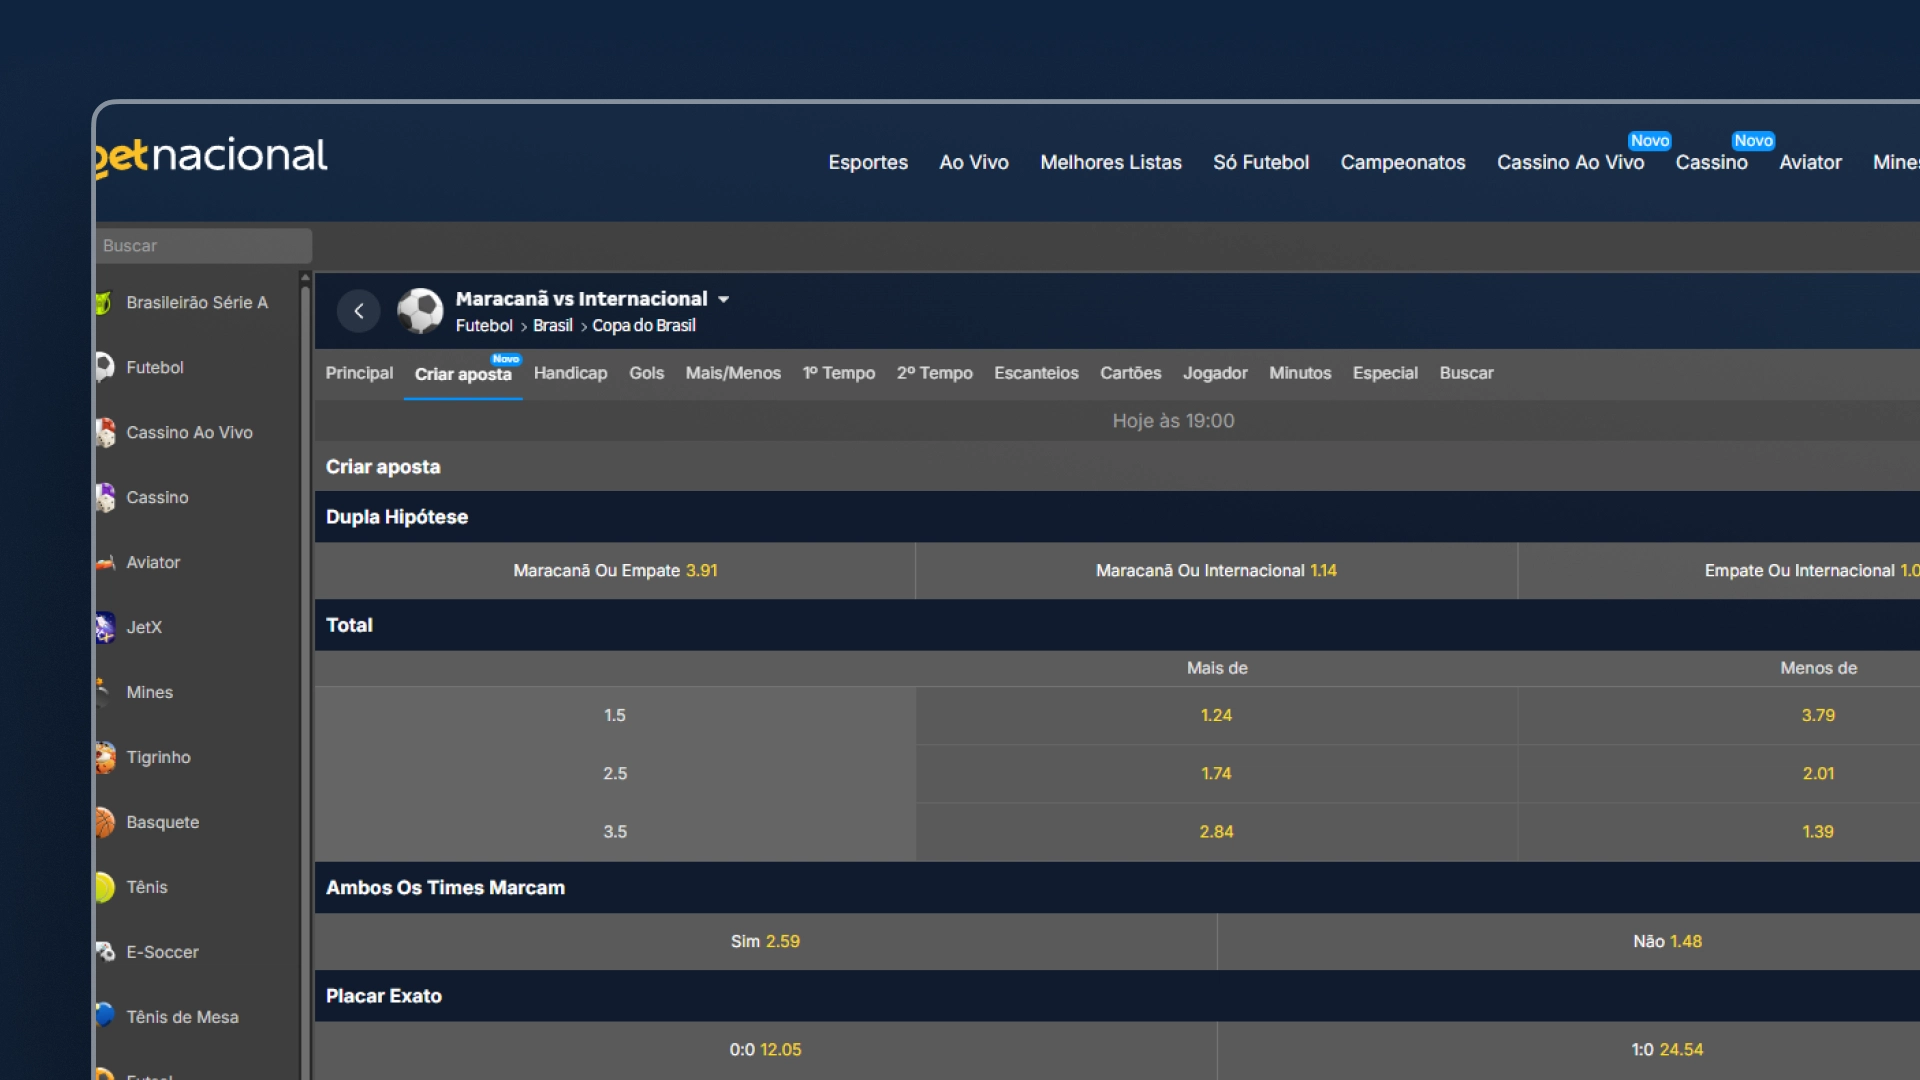Select the Criar aposta tab
The height and width of the screenshot is (1080, 1920).
tap(463, 374)
